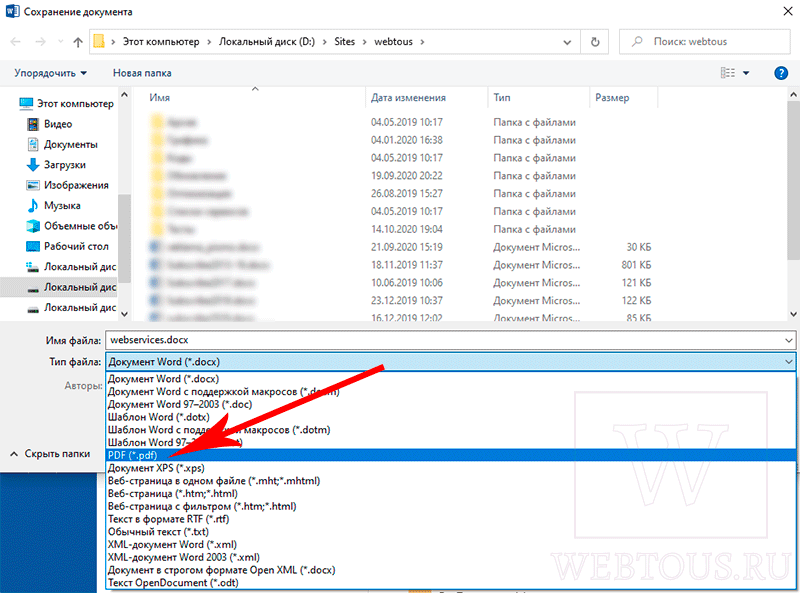Image resolution: width=800 pixels, height=593 pixels.
Task: Select Видео in the navigation pane
Action: tap(57, 124)
